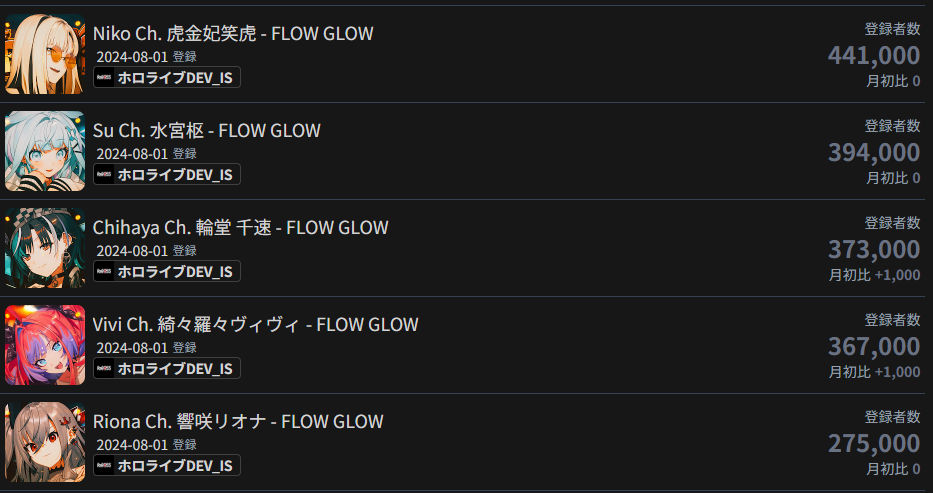933x493 pixels.
Task: Open Su Ch. avatar thumbnail
Action: (x=45, y=151)
